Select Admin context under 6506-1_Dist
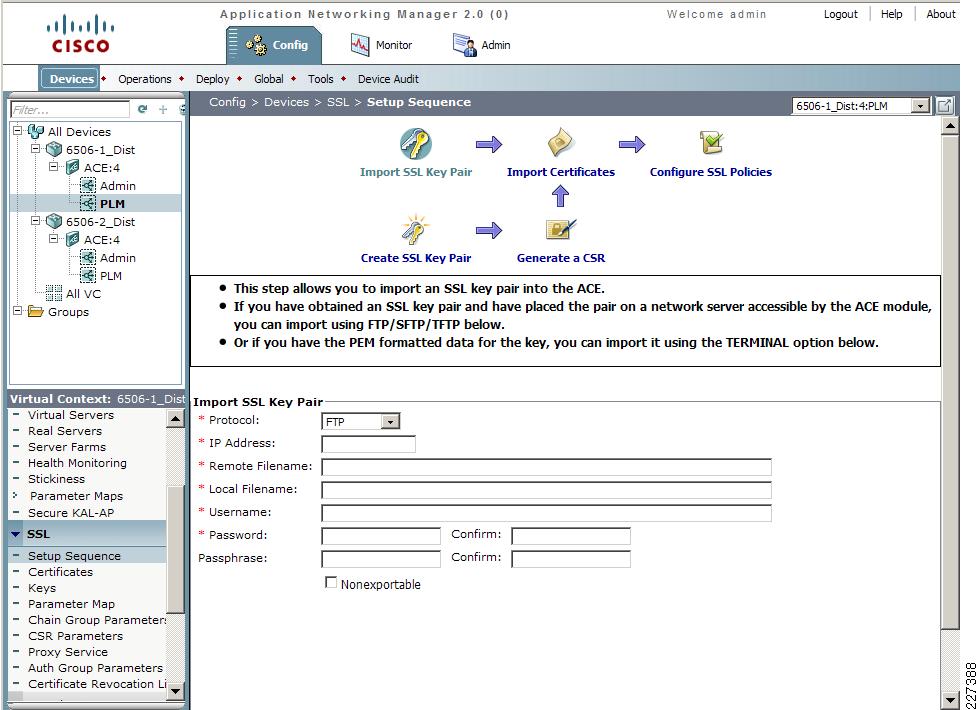The width and height of the screenshot is (977, 710). 118,186
